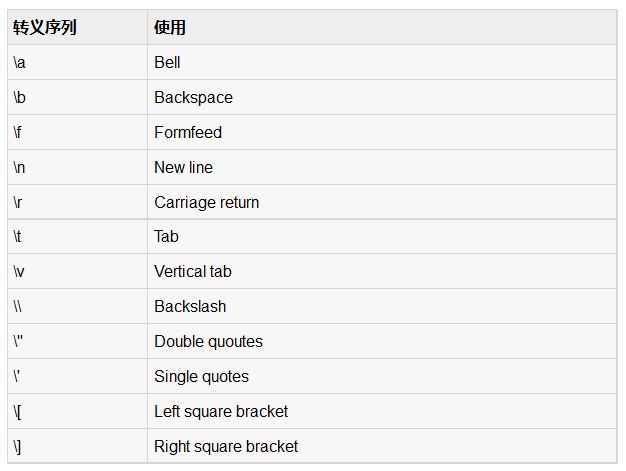Image resolution: width=626 pixels, height=471 pixels.
Task: Click the New line description
Action: [183, 167]
